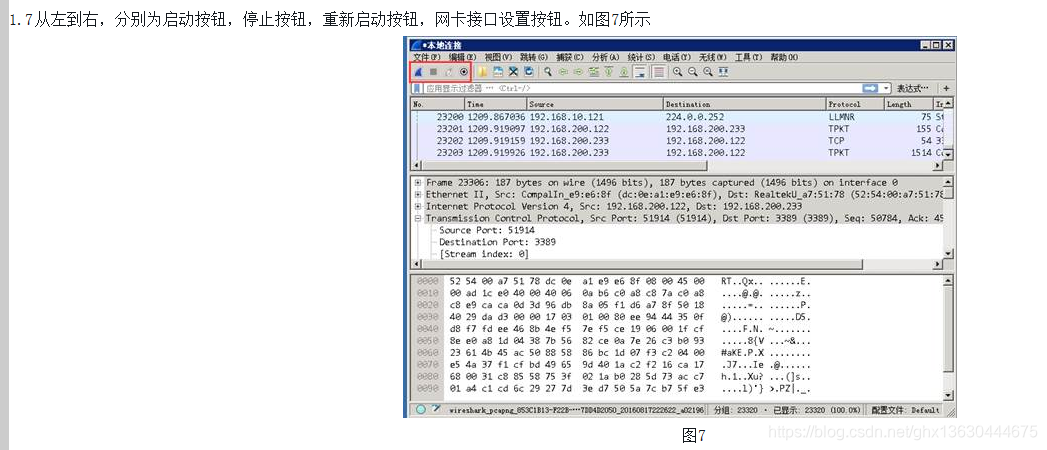Sort by the Length column header
This screenshot has width=1047, height=450.
907,104
